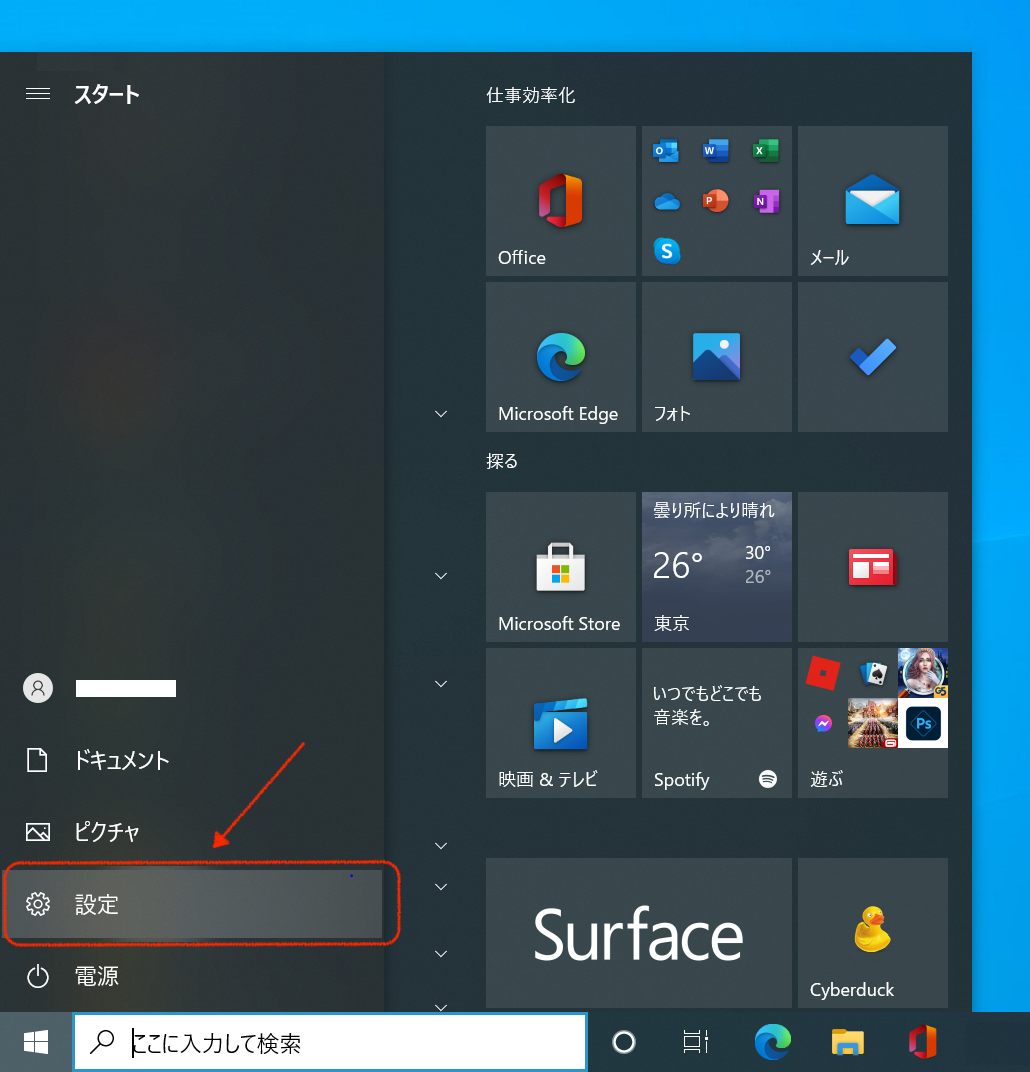Click the OneNote icon in the apps folder tile
Image resolution: width=1030 pixels, height=1072 pixels.
766,202
